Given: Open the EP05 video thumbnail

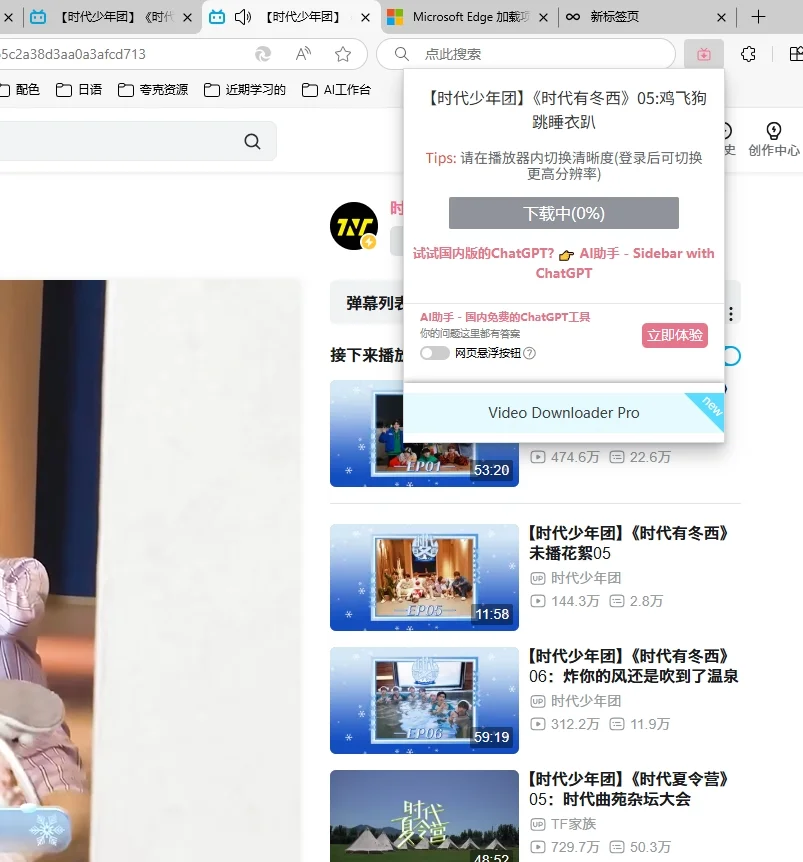Looking at the screenshot, I should 424,577.
